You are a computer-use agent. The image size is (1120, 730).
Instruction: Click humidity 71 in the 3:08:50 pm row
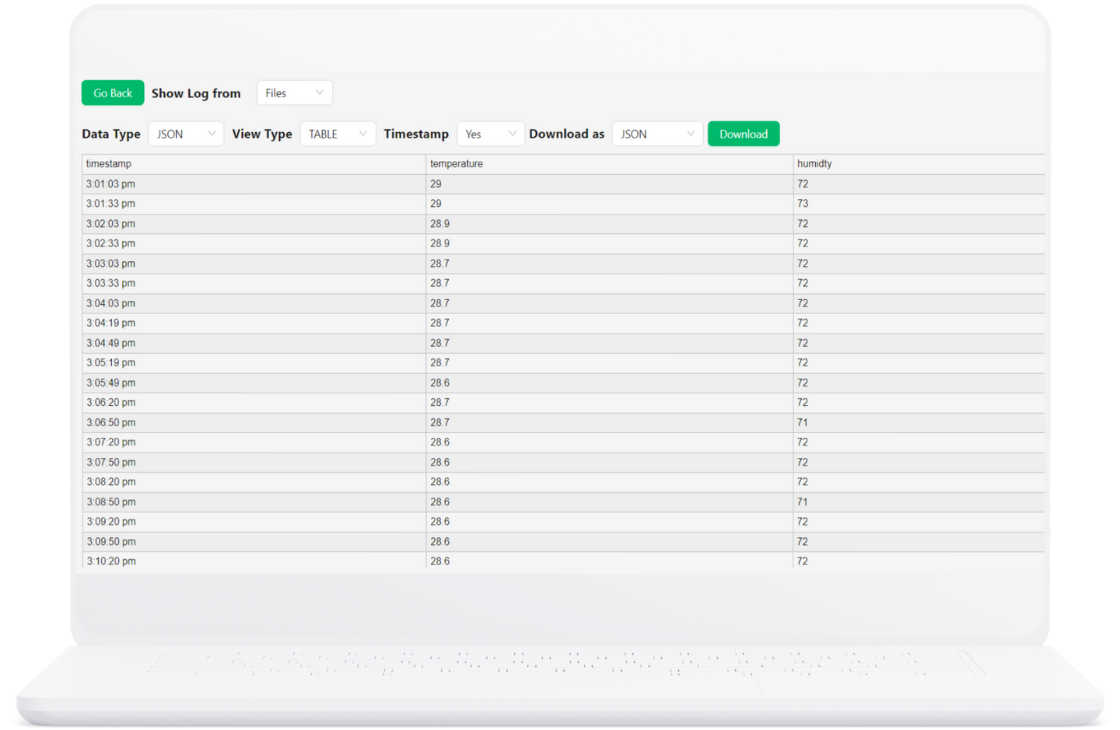click(x=919, y=502)
